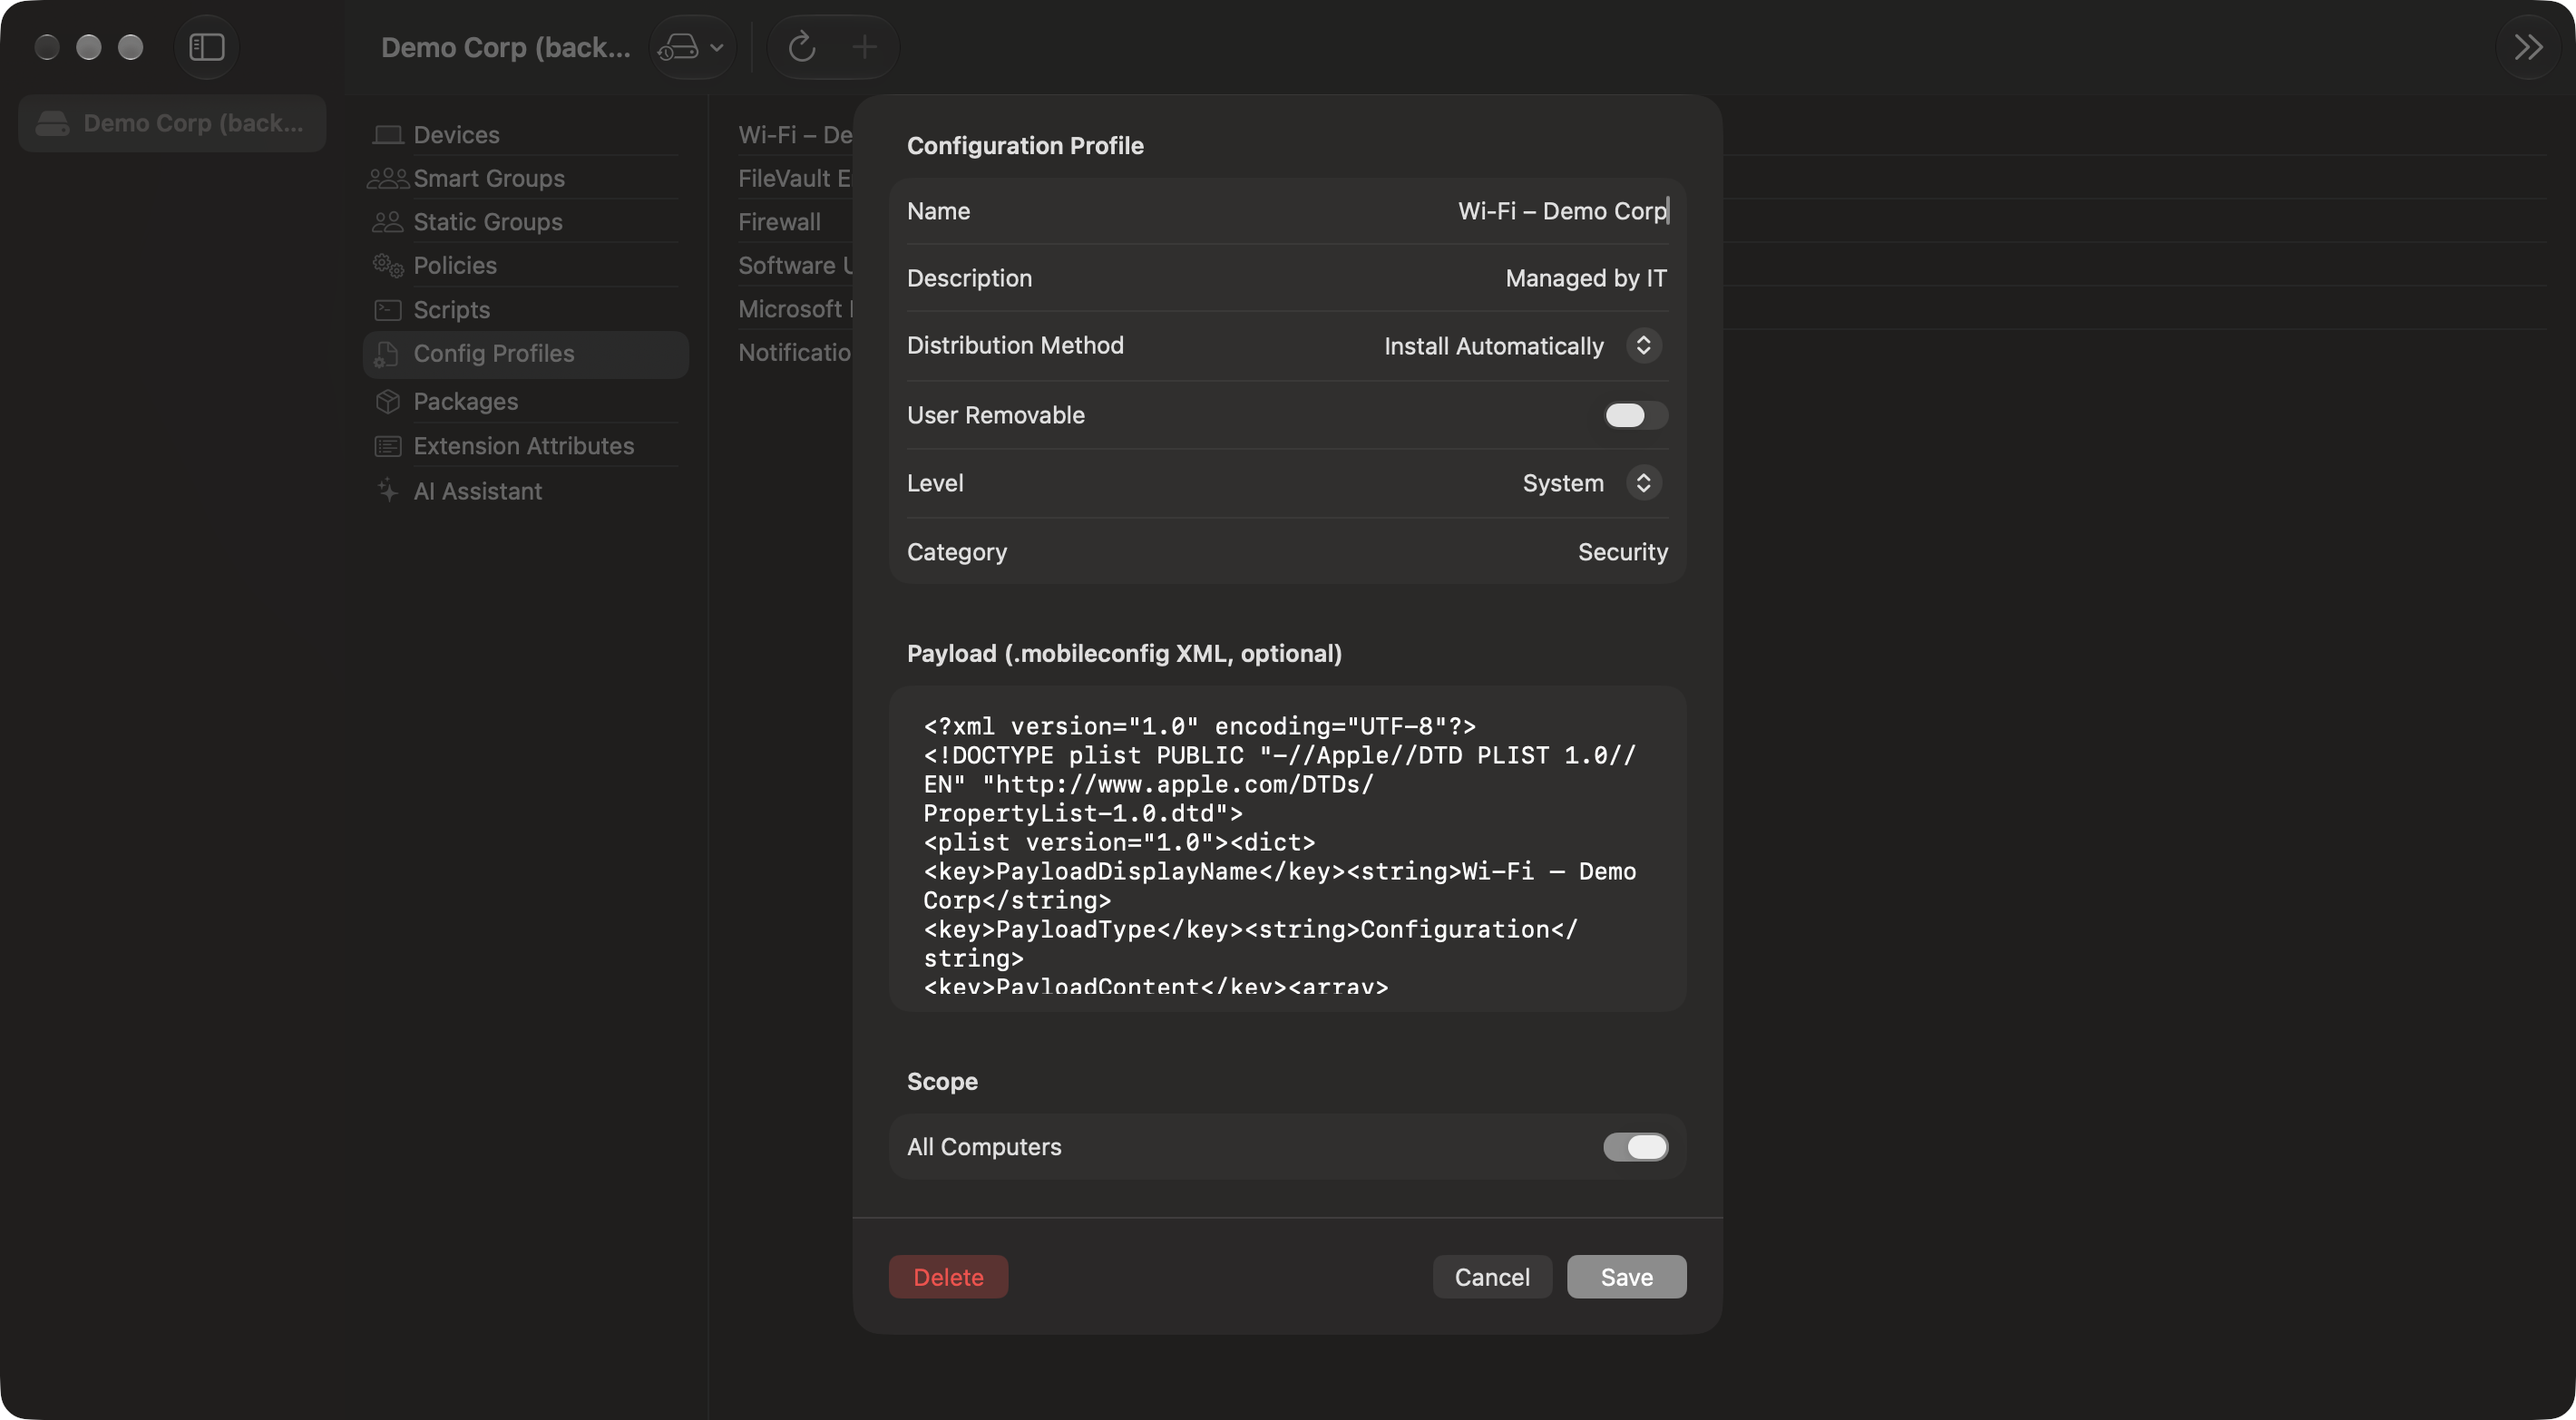Open the server selector dropdown in toolbar
The height and width of the screenshot is (1420, 2576).
[x=692, y=47]
